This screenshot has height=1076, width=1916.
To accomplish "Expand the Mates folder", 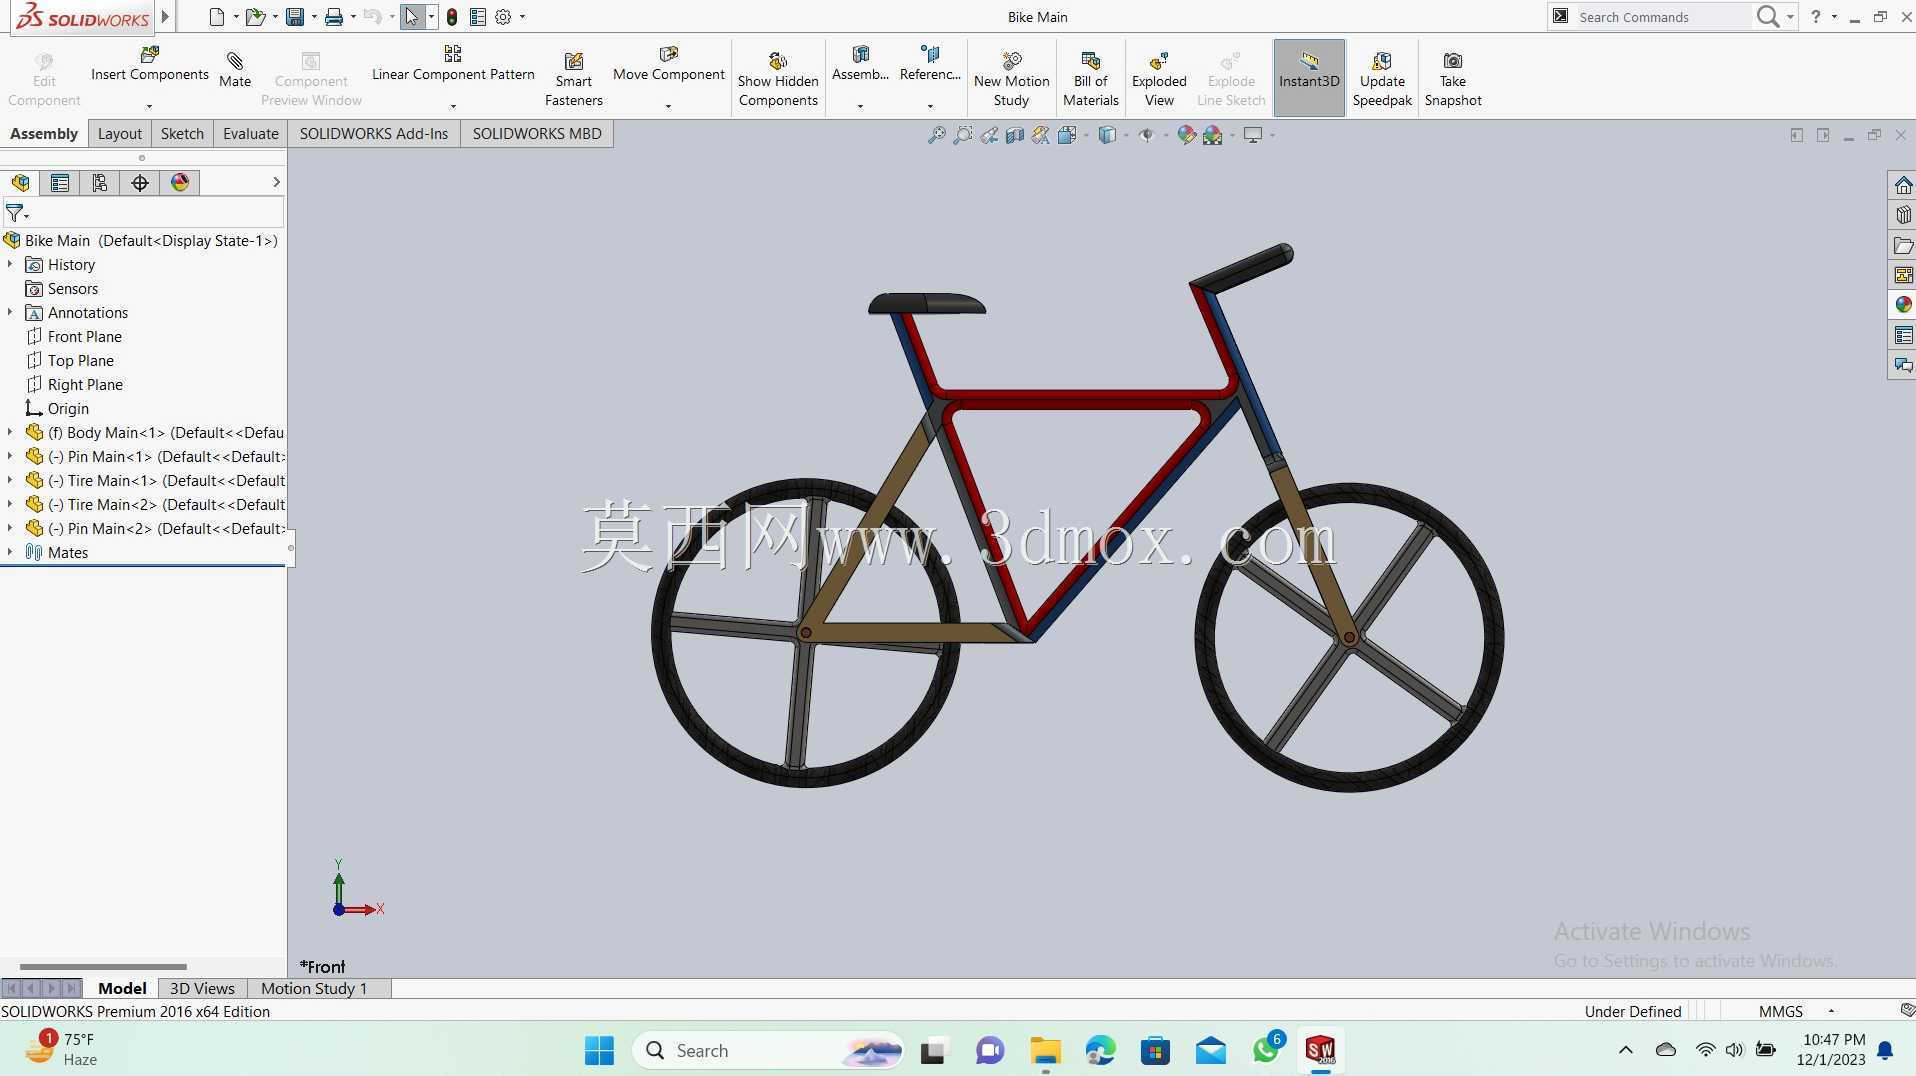I will pyautogui.click(x=10, y=552).
